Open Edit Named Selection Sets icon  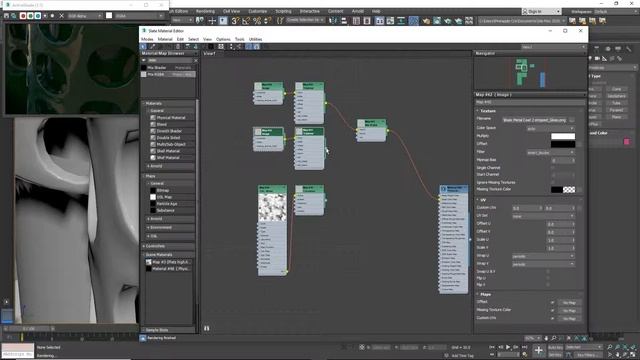280,20
